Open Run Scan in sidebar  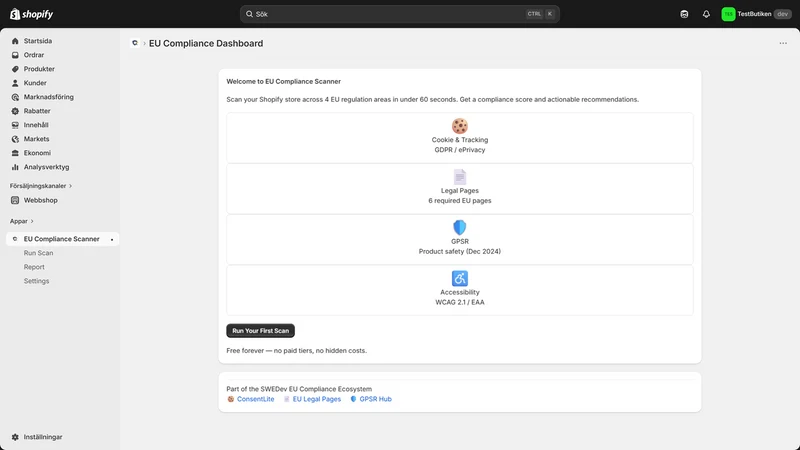click(38, 253)
